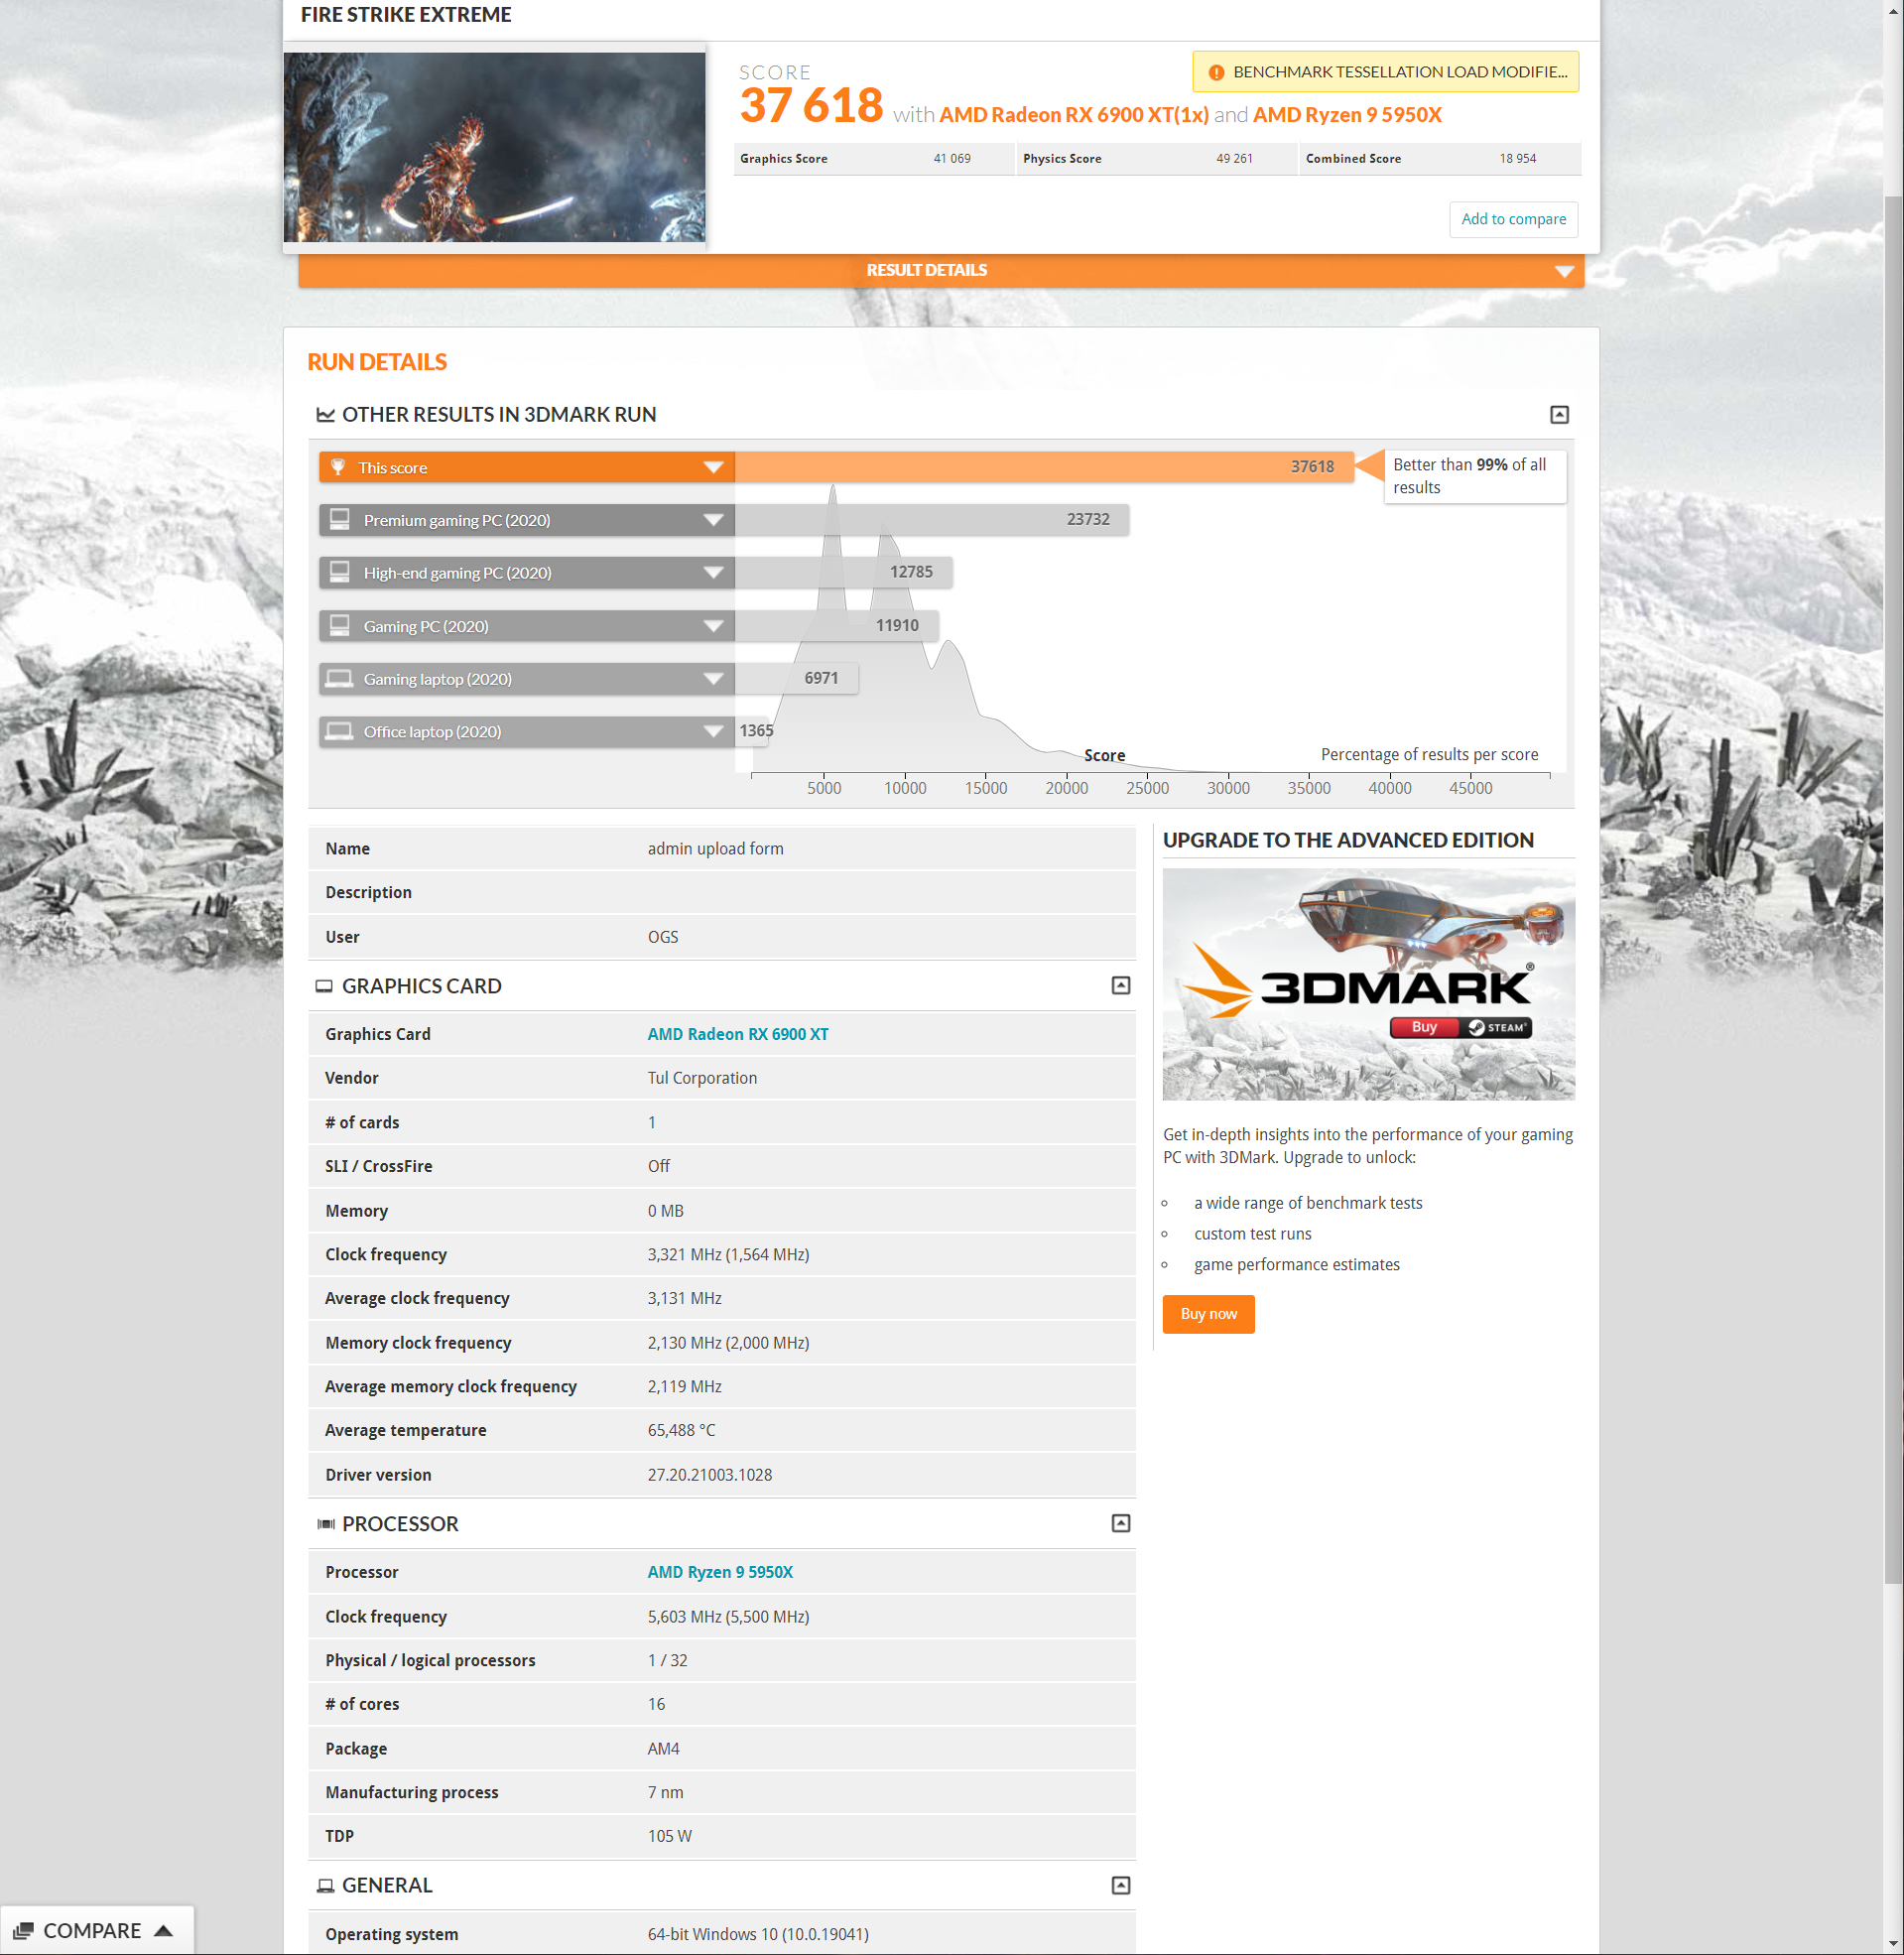Open the dropdown on the This score bar

pyautogui.click(x=713, y=467)
